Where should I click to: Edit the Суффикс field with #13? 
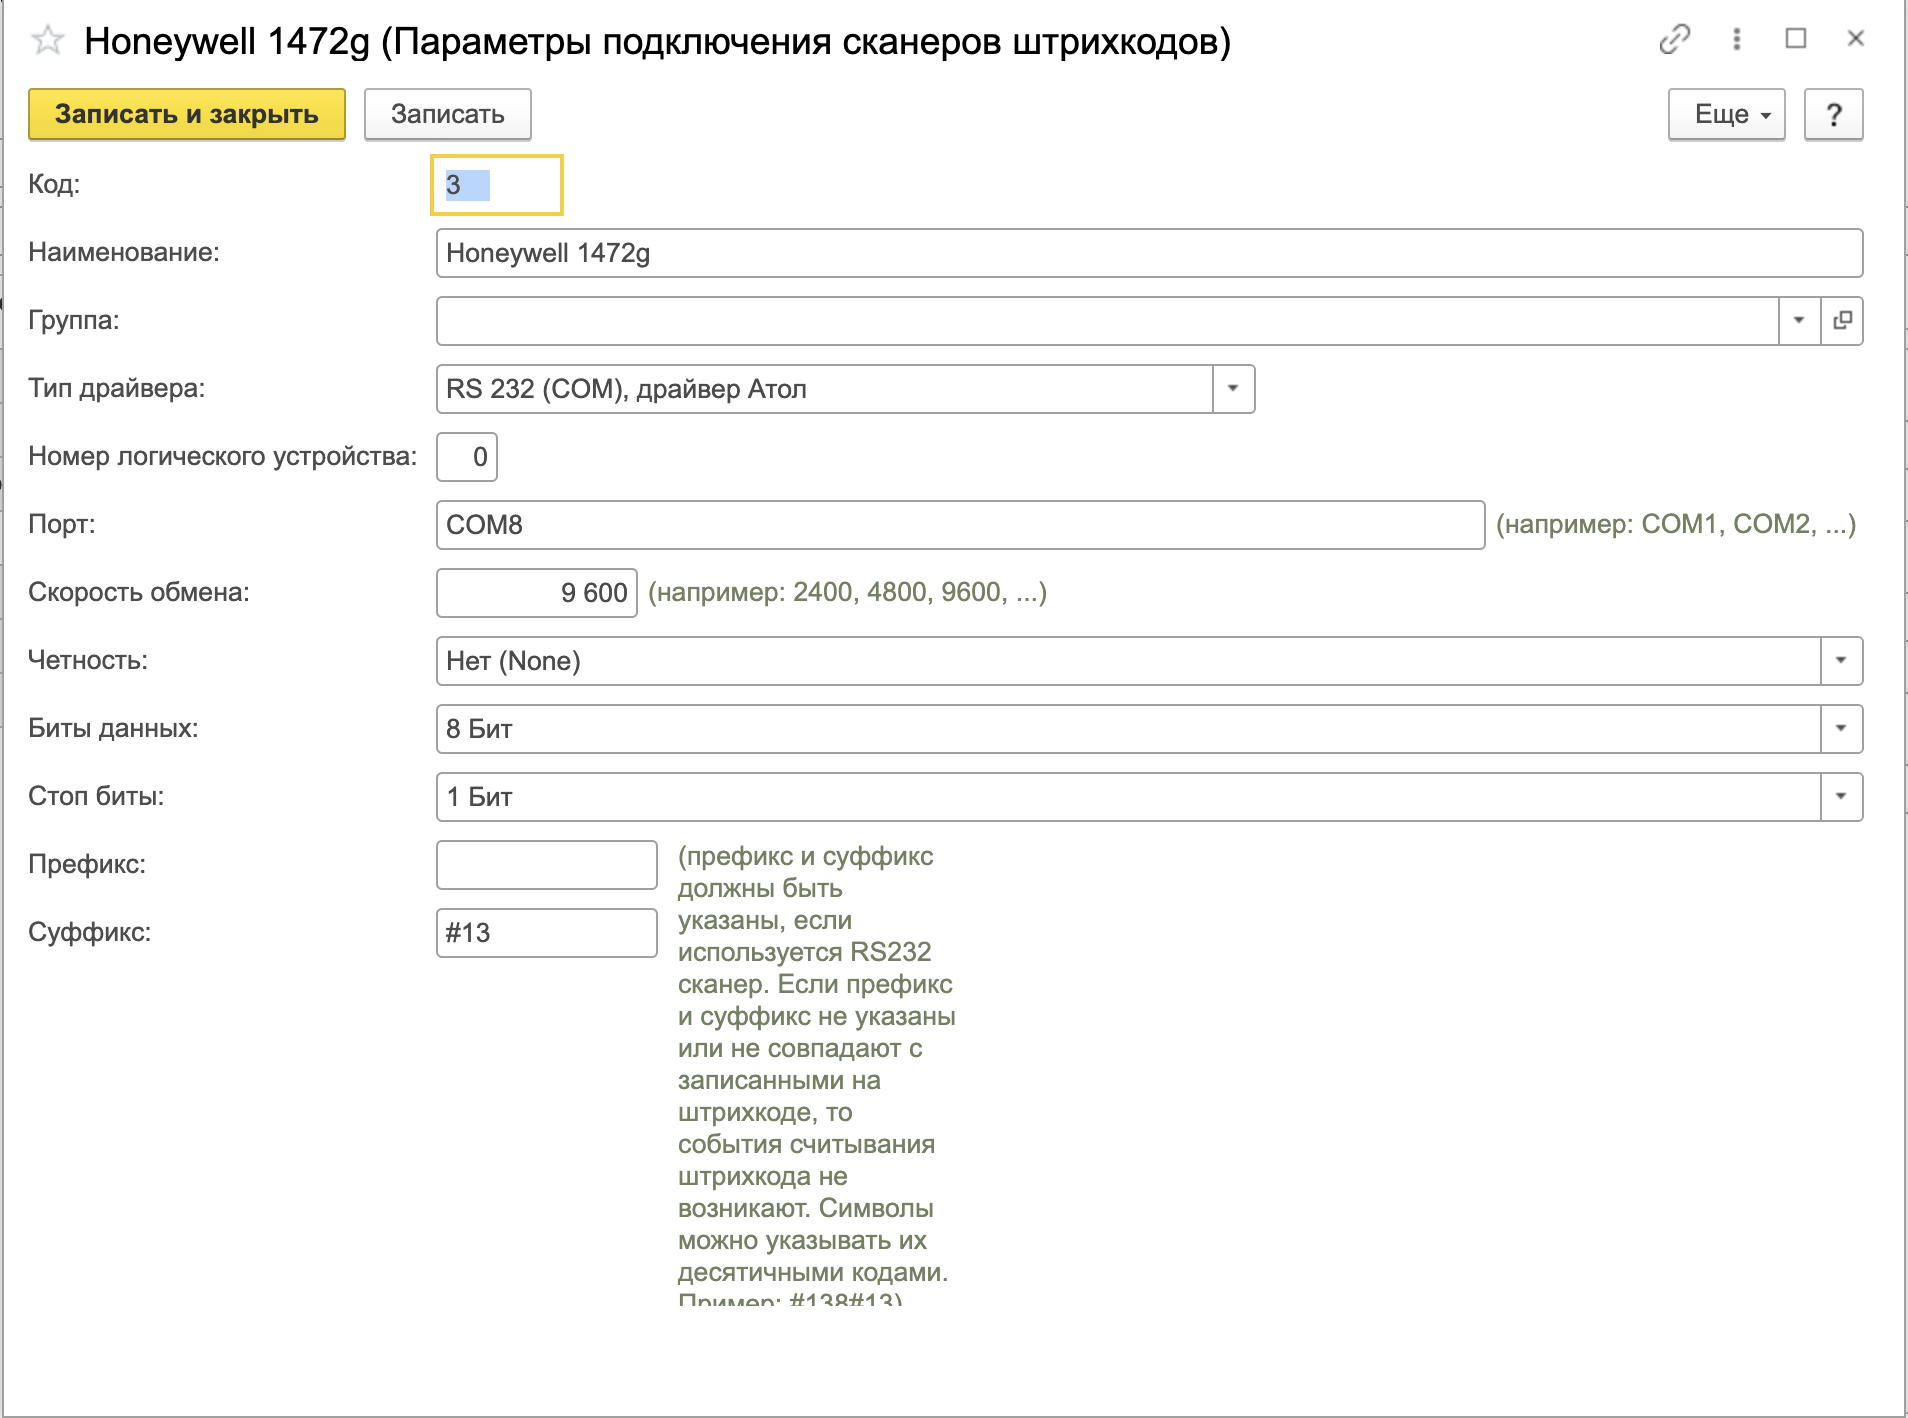[x=547, y=933]
